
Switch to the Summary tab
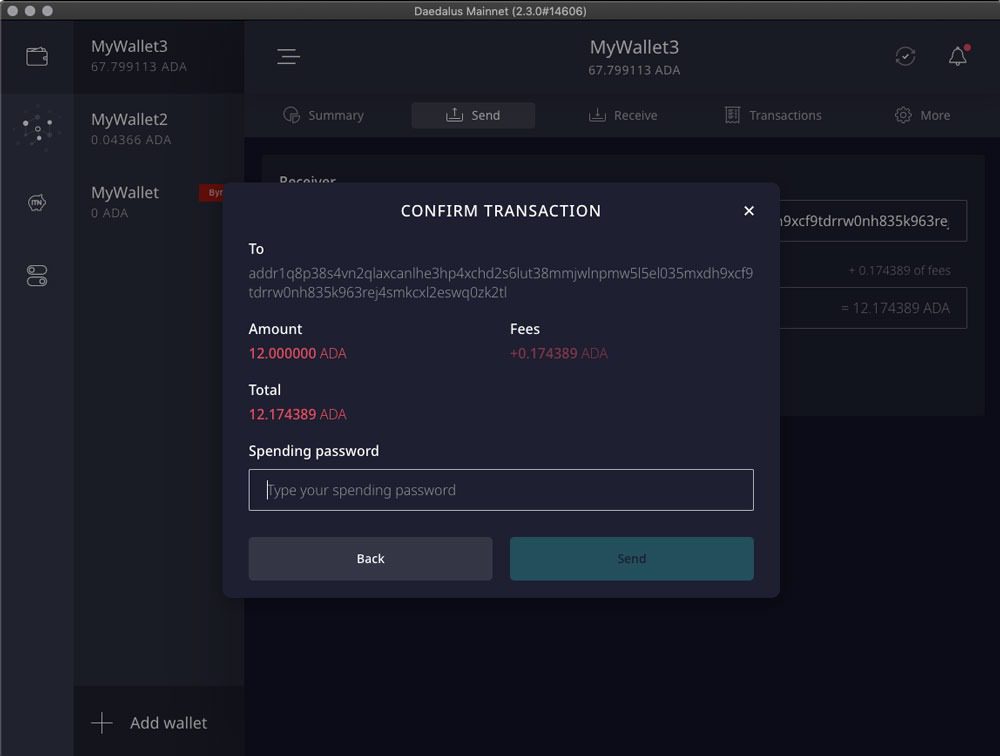tap(324, 115)
